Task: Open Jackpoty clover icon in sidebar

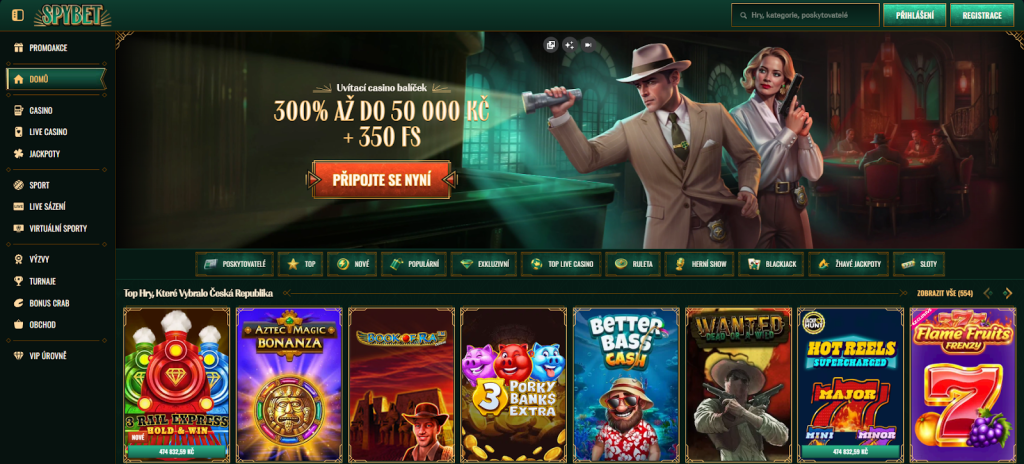Action: click(x=18, y=154)
